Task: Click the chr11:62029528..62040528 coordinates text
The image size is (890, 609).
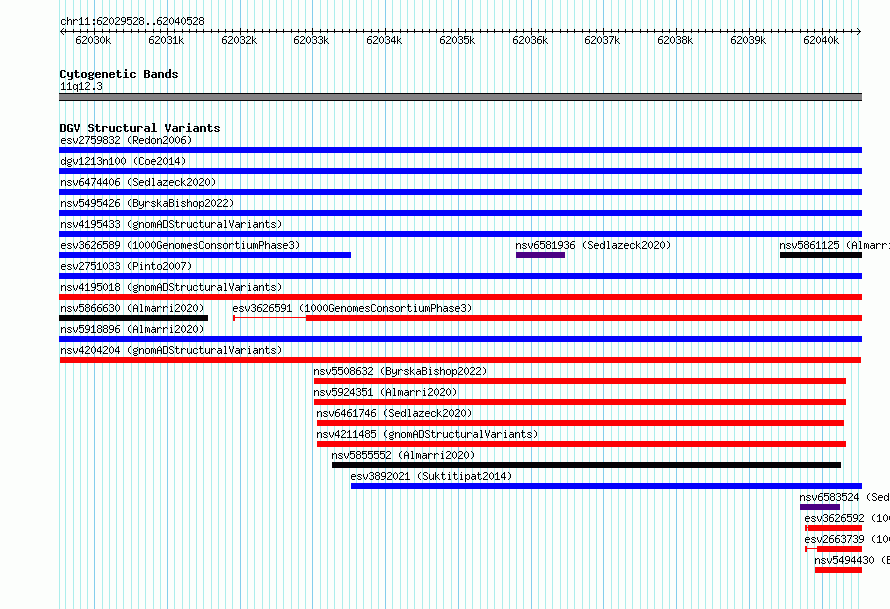Action: (132, 21)
